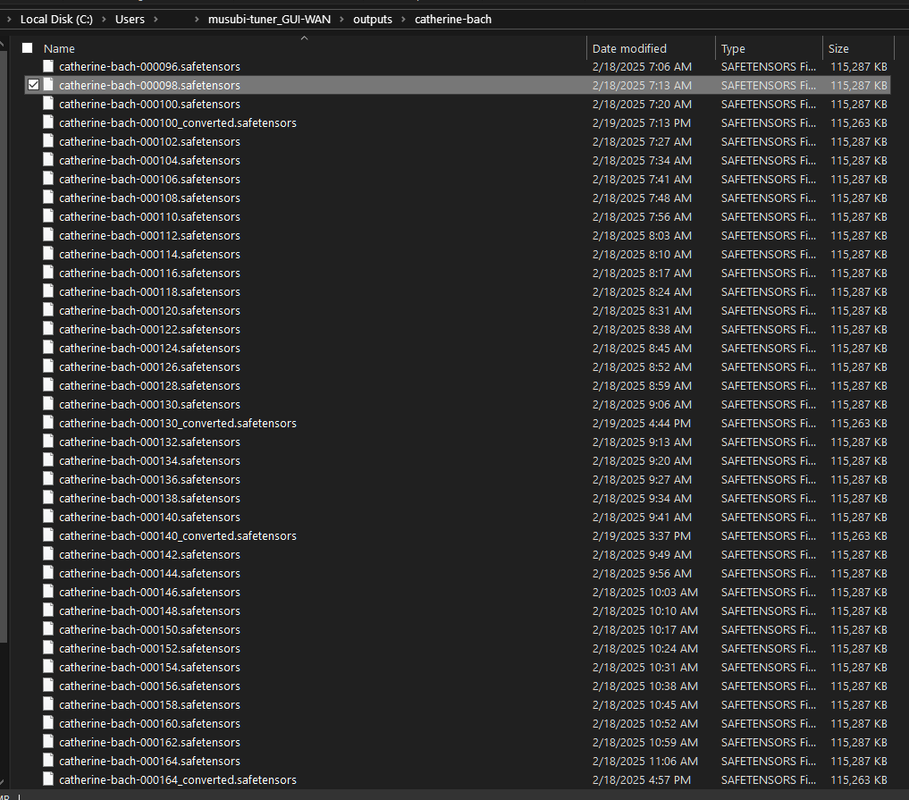
Task: Select catherine-bach-000114.safetensors
Action: click(149, 254)
